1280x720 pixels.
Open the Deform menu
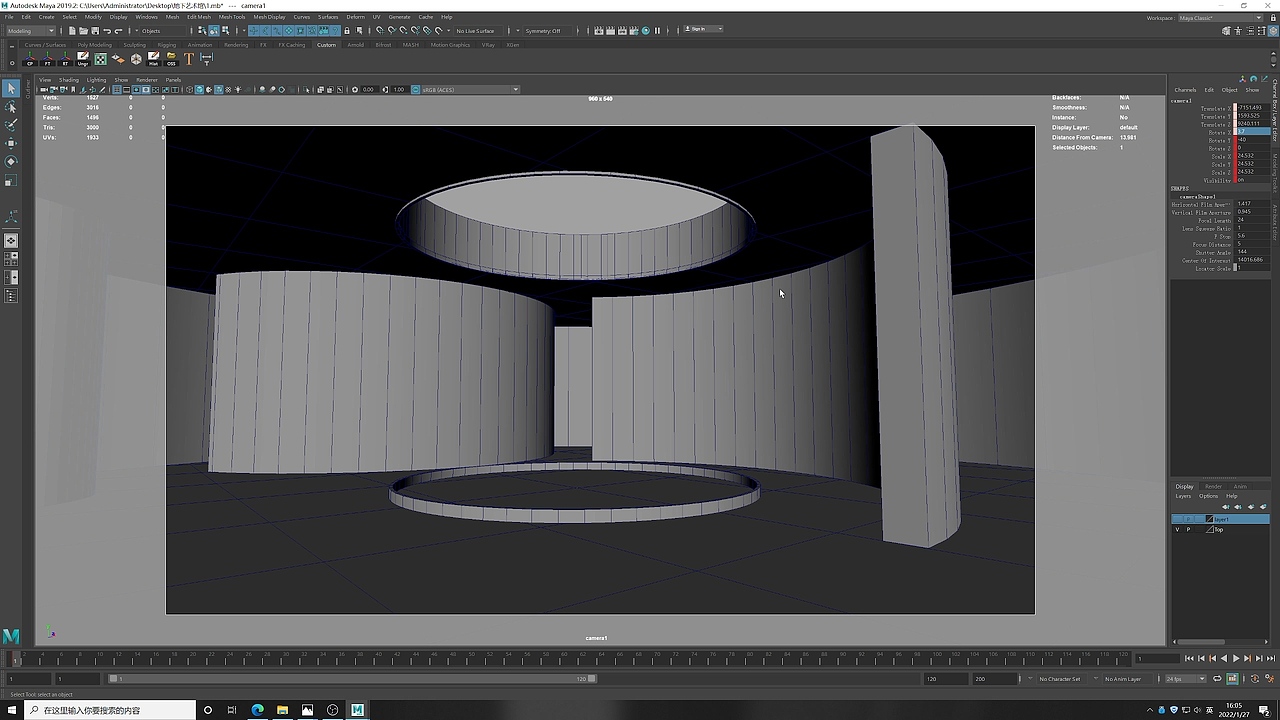click(355, 17)
